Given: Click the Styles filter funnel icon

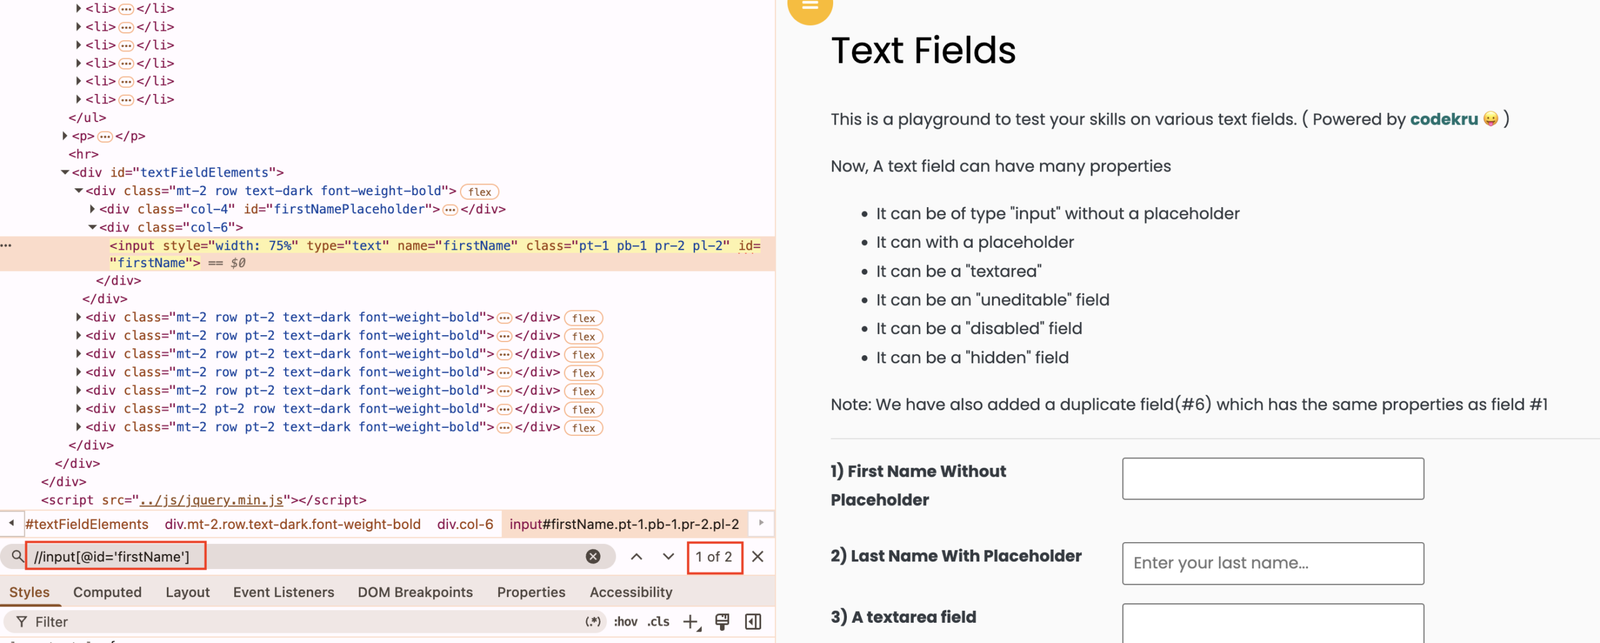Looking at the screenshot, I should tap(21, 622).
